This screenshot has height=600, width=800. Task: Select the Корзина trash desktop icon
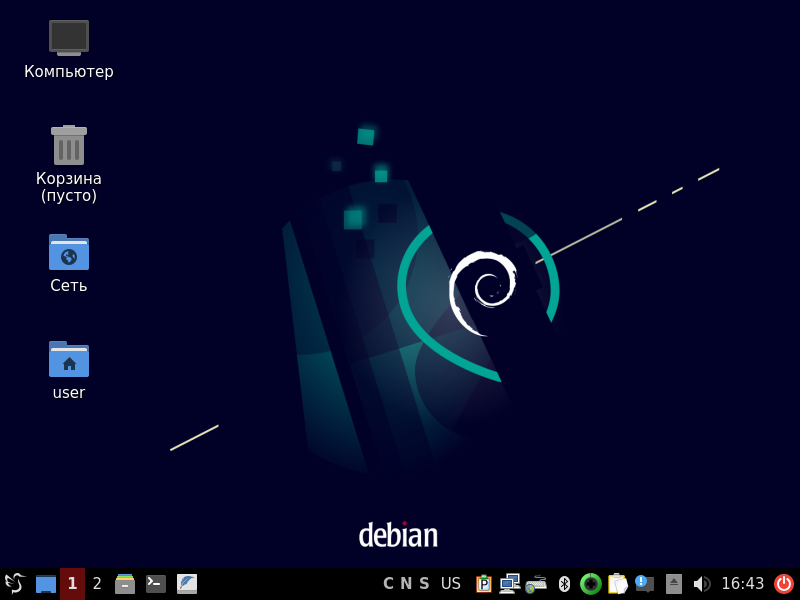click(x=69, y=145)
